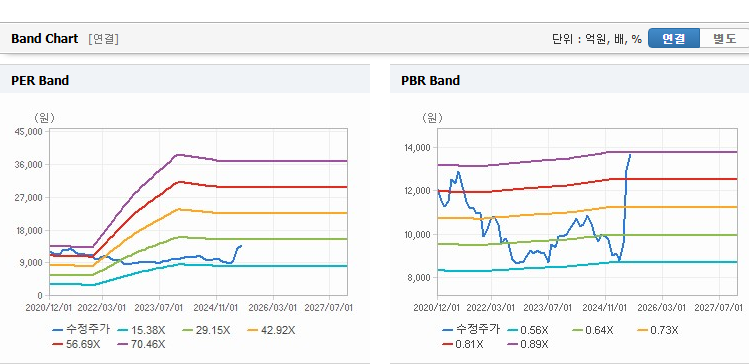The width and height of the screenshot is (749, 364).
Task: Click the blue price line peak in PBR chart
Action: click(630, 155)
